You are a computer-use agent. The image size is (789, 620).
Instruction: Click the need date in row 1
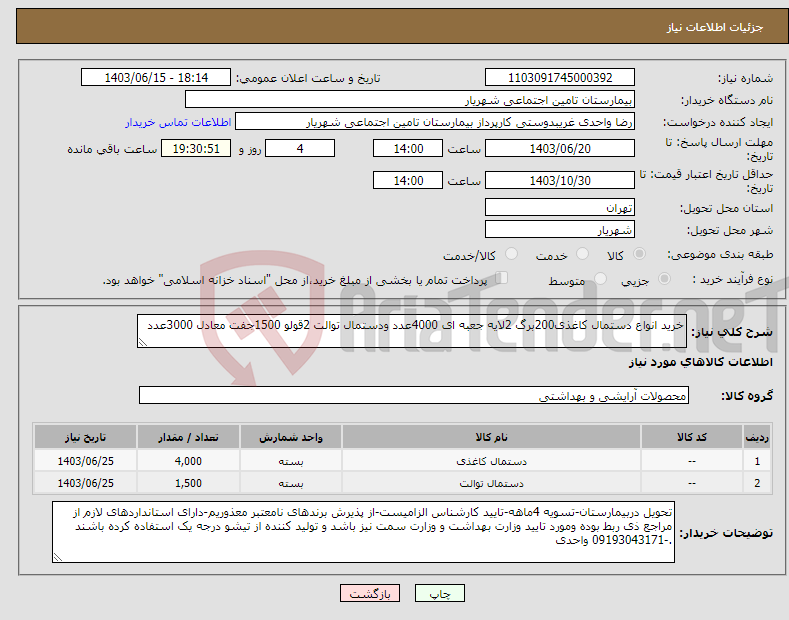coord(86,461)
